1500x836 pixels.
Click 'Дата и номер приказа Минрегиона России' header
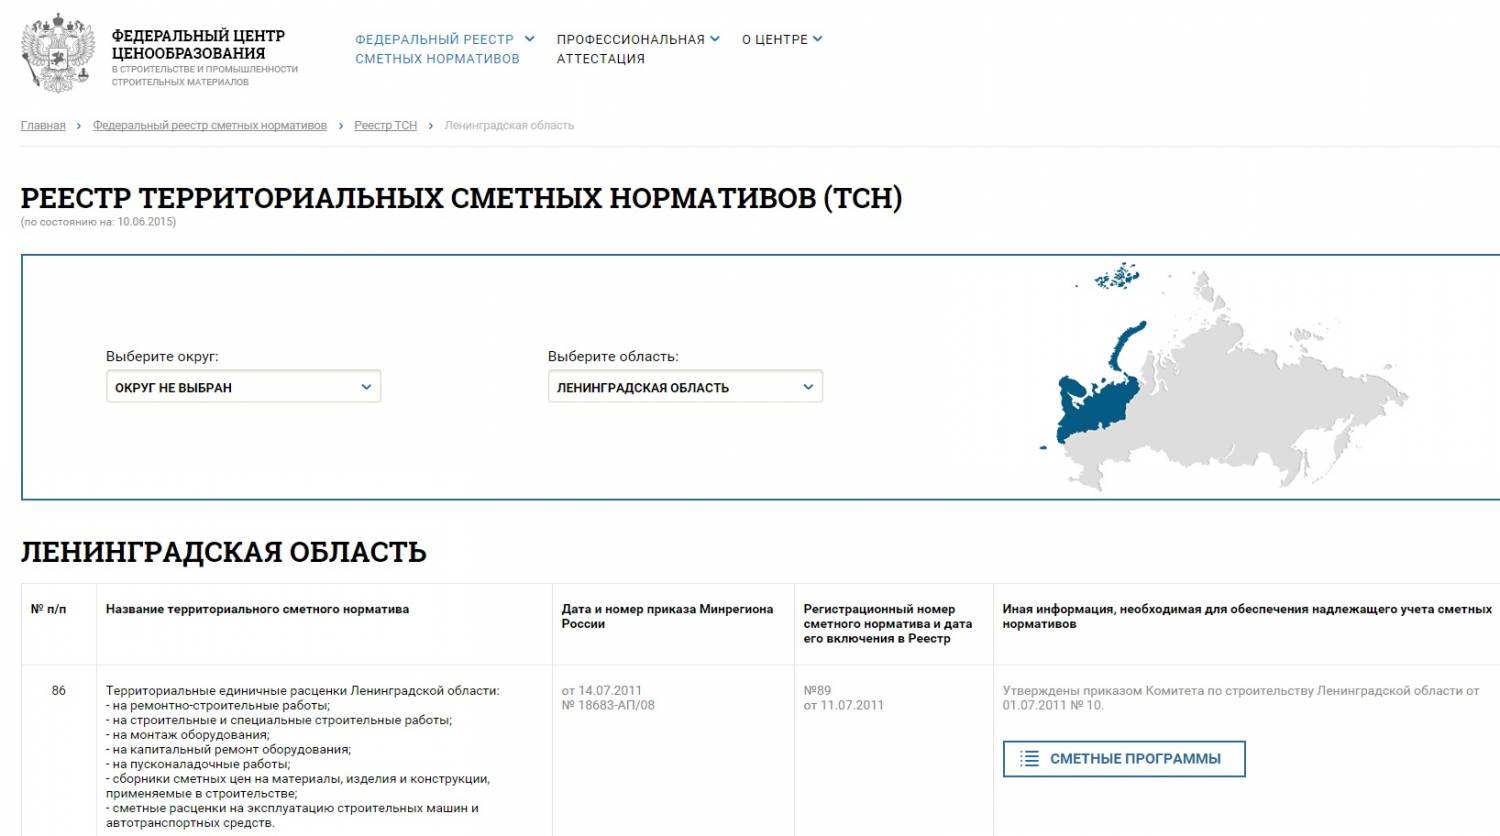click(667, 616)
